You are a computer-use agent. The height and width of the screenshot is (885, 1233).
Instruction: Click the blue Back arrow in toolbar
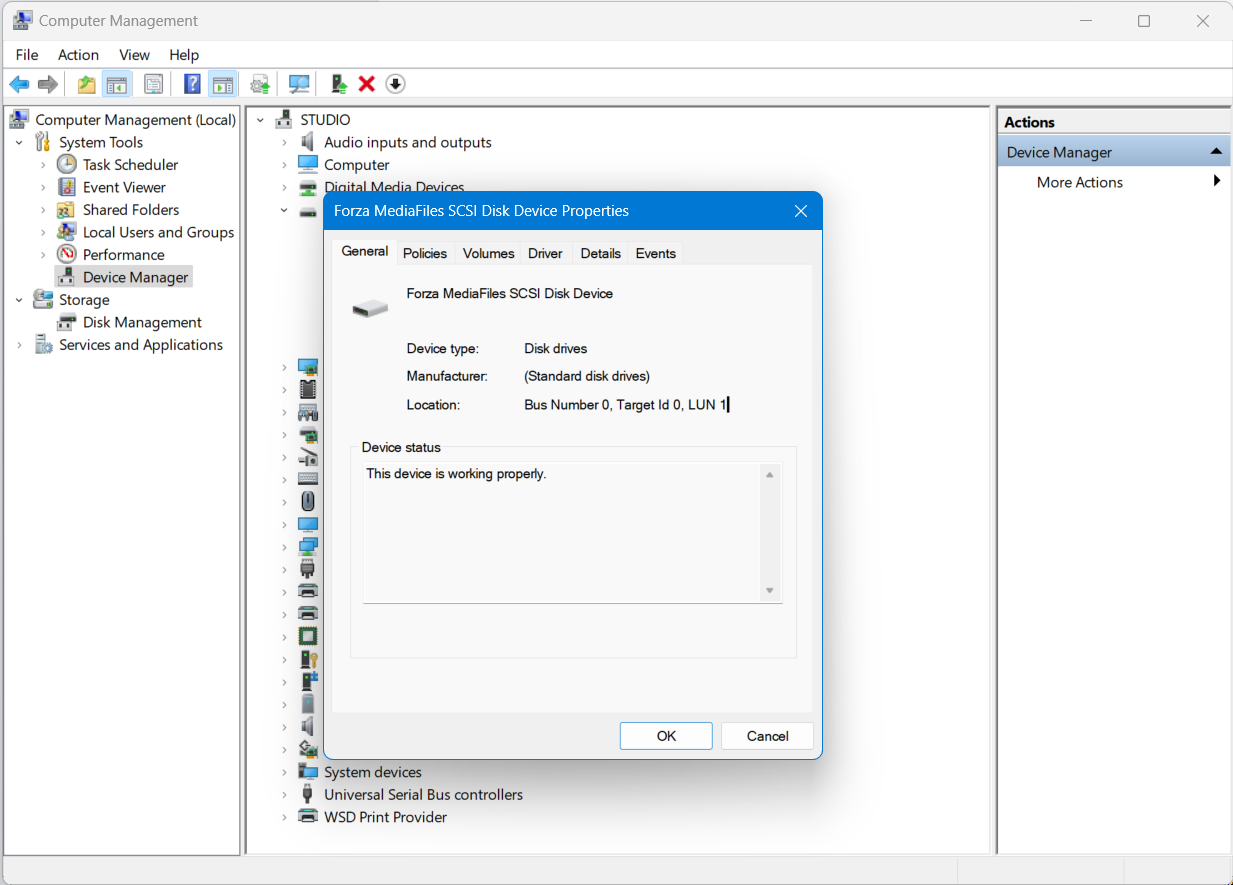pyautogui.click(x=19, y=84)
